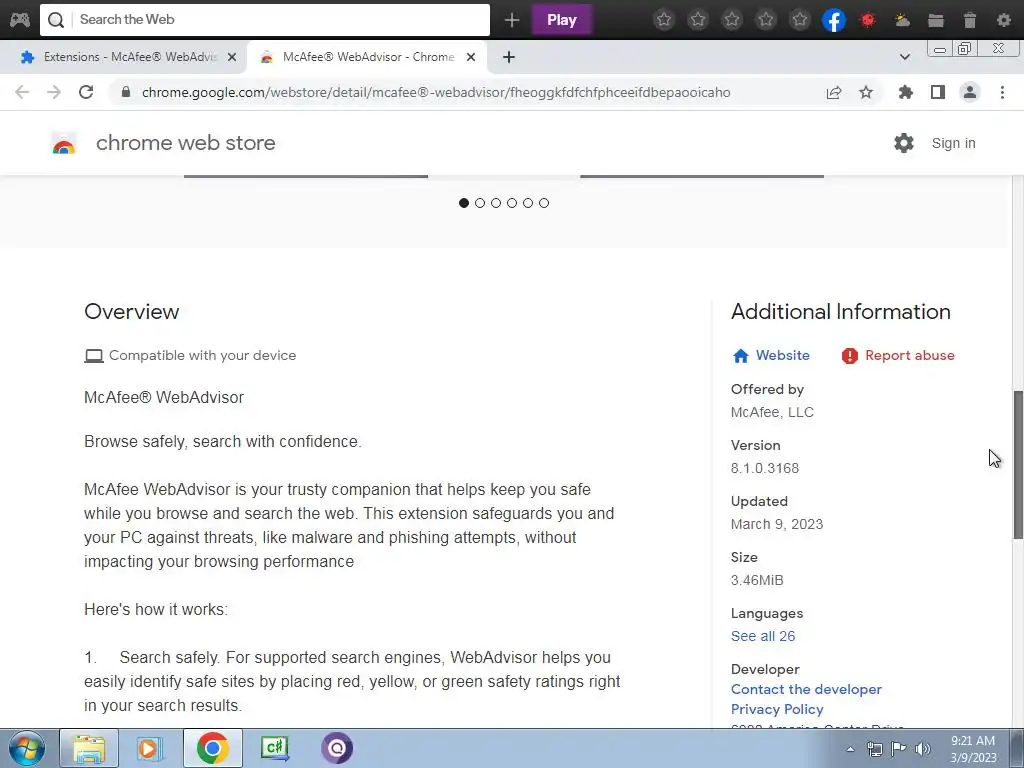View site information lock icon
Image resolution: width=1024 pixels, height=768 pixels.
(x=126, y=92)
